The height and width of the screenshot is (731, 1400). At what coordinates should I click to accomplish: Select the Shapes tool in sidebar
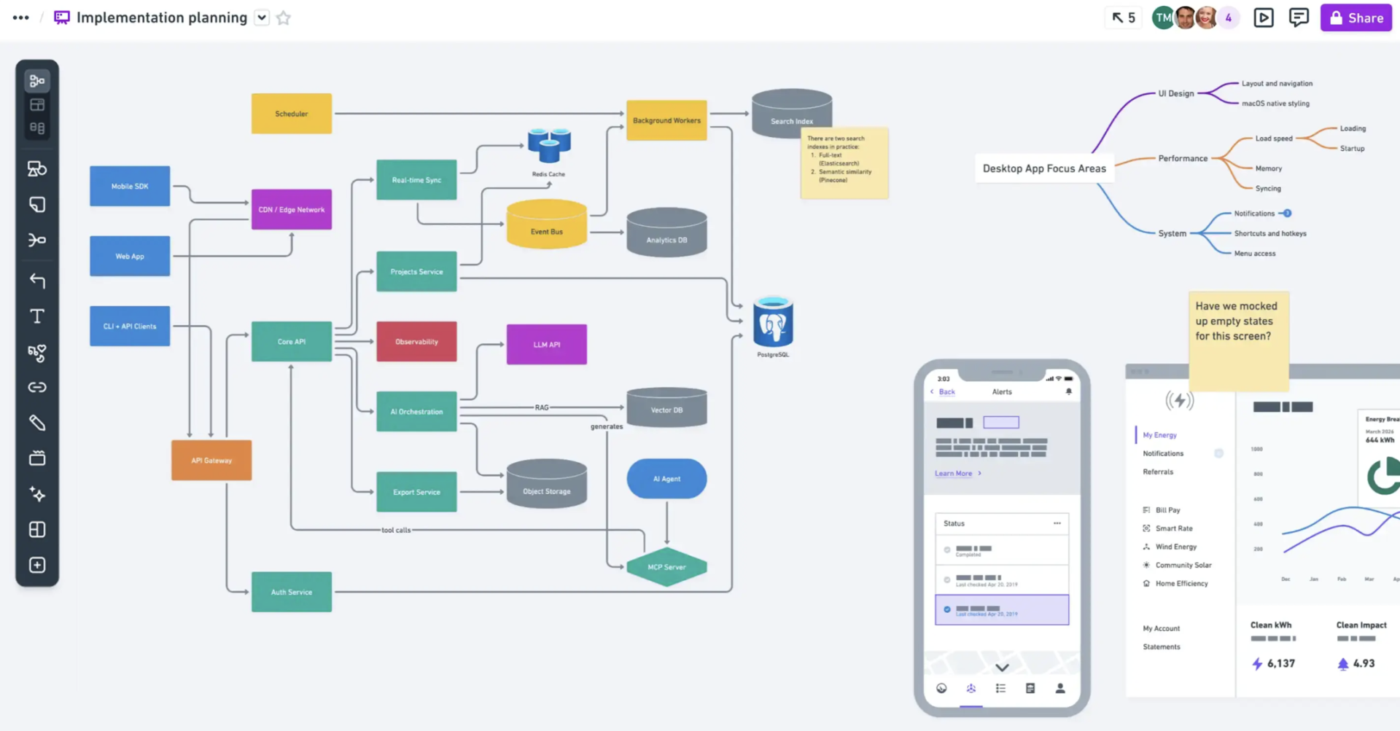(37, 169)
